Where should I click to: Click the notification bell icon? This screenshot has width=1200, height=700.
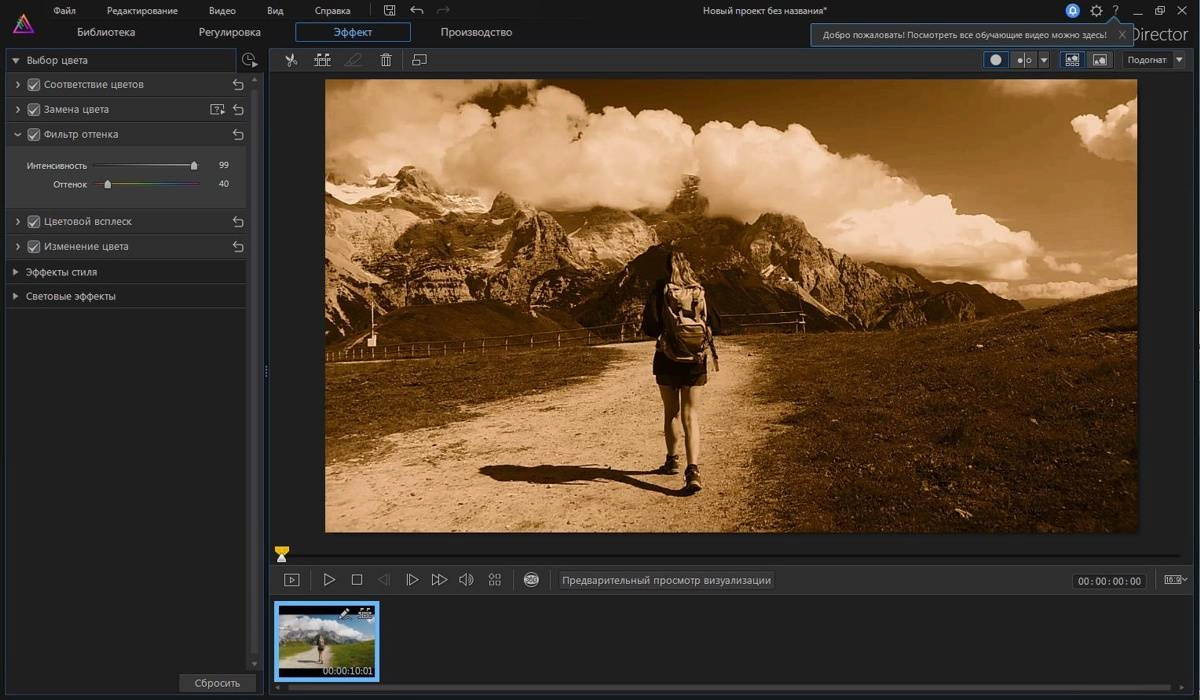1073,11
